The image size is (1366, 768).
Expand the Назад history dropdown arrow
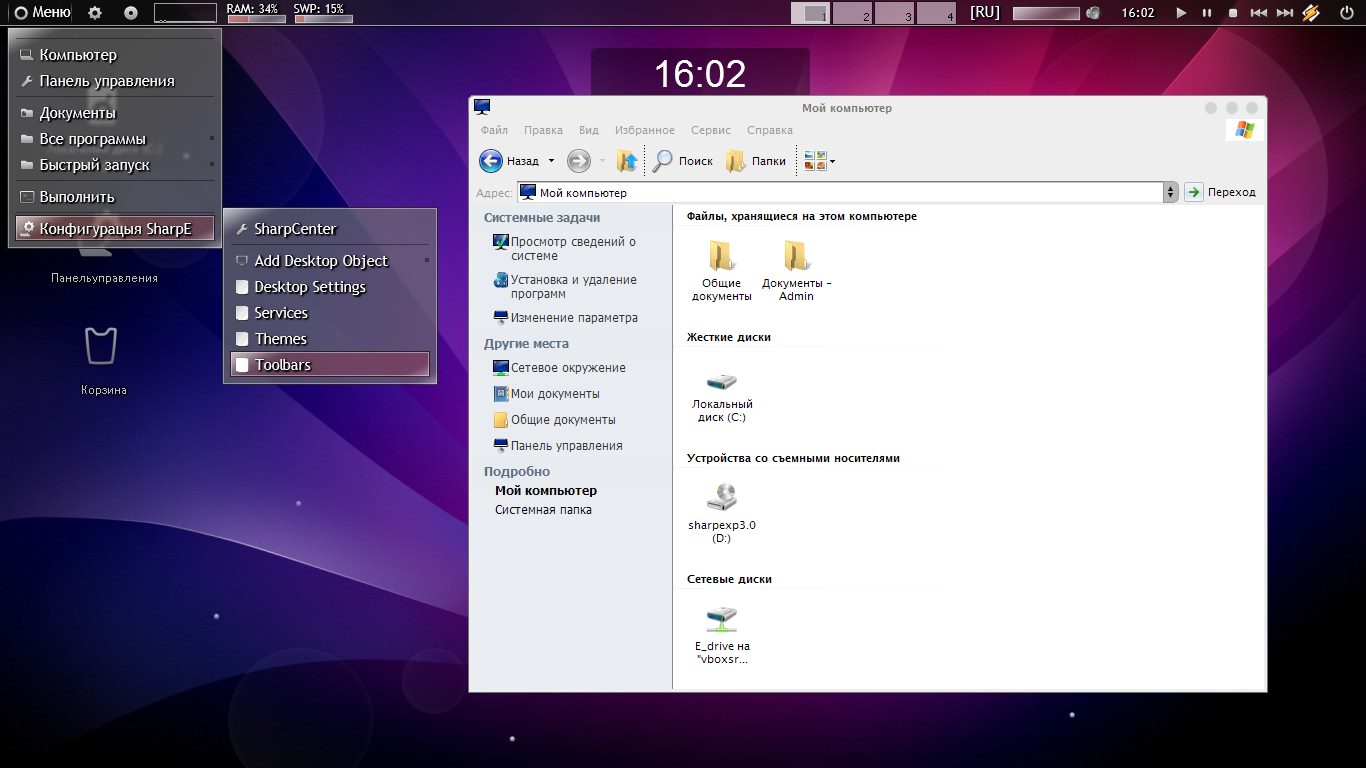coord(551,161)
